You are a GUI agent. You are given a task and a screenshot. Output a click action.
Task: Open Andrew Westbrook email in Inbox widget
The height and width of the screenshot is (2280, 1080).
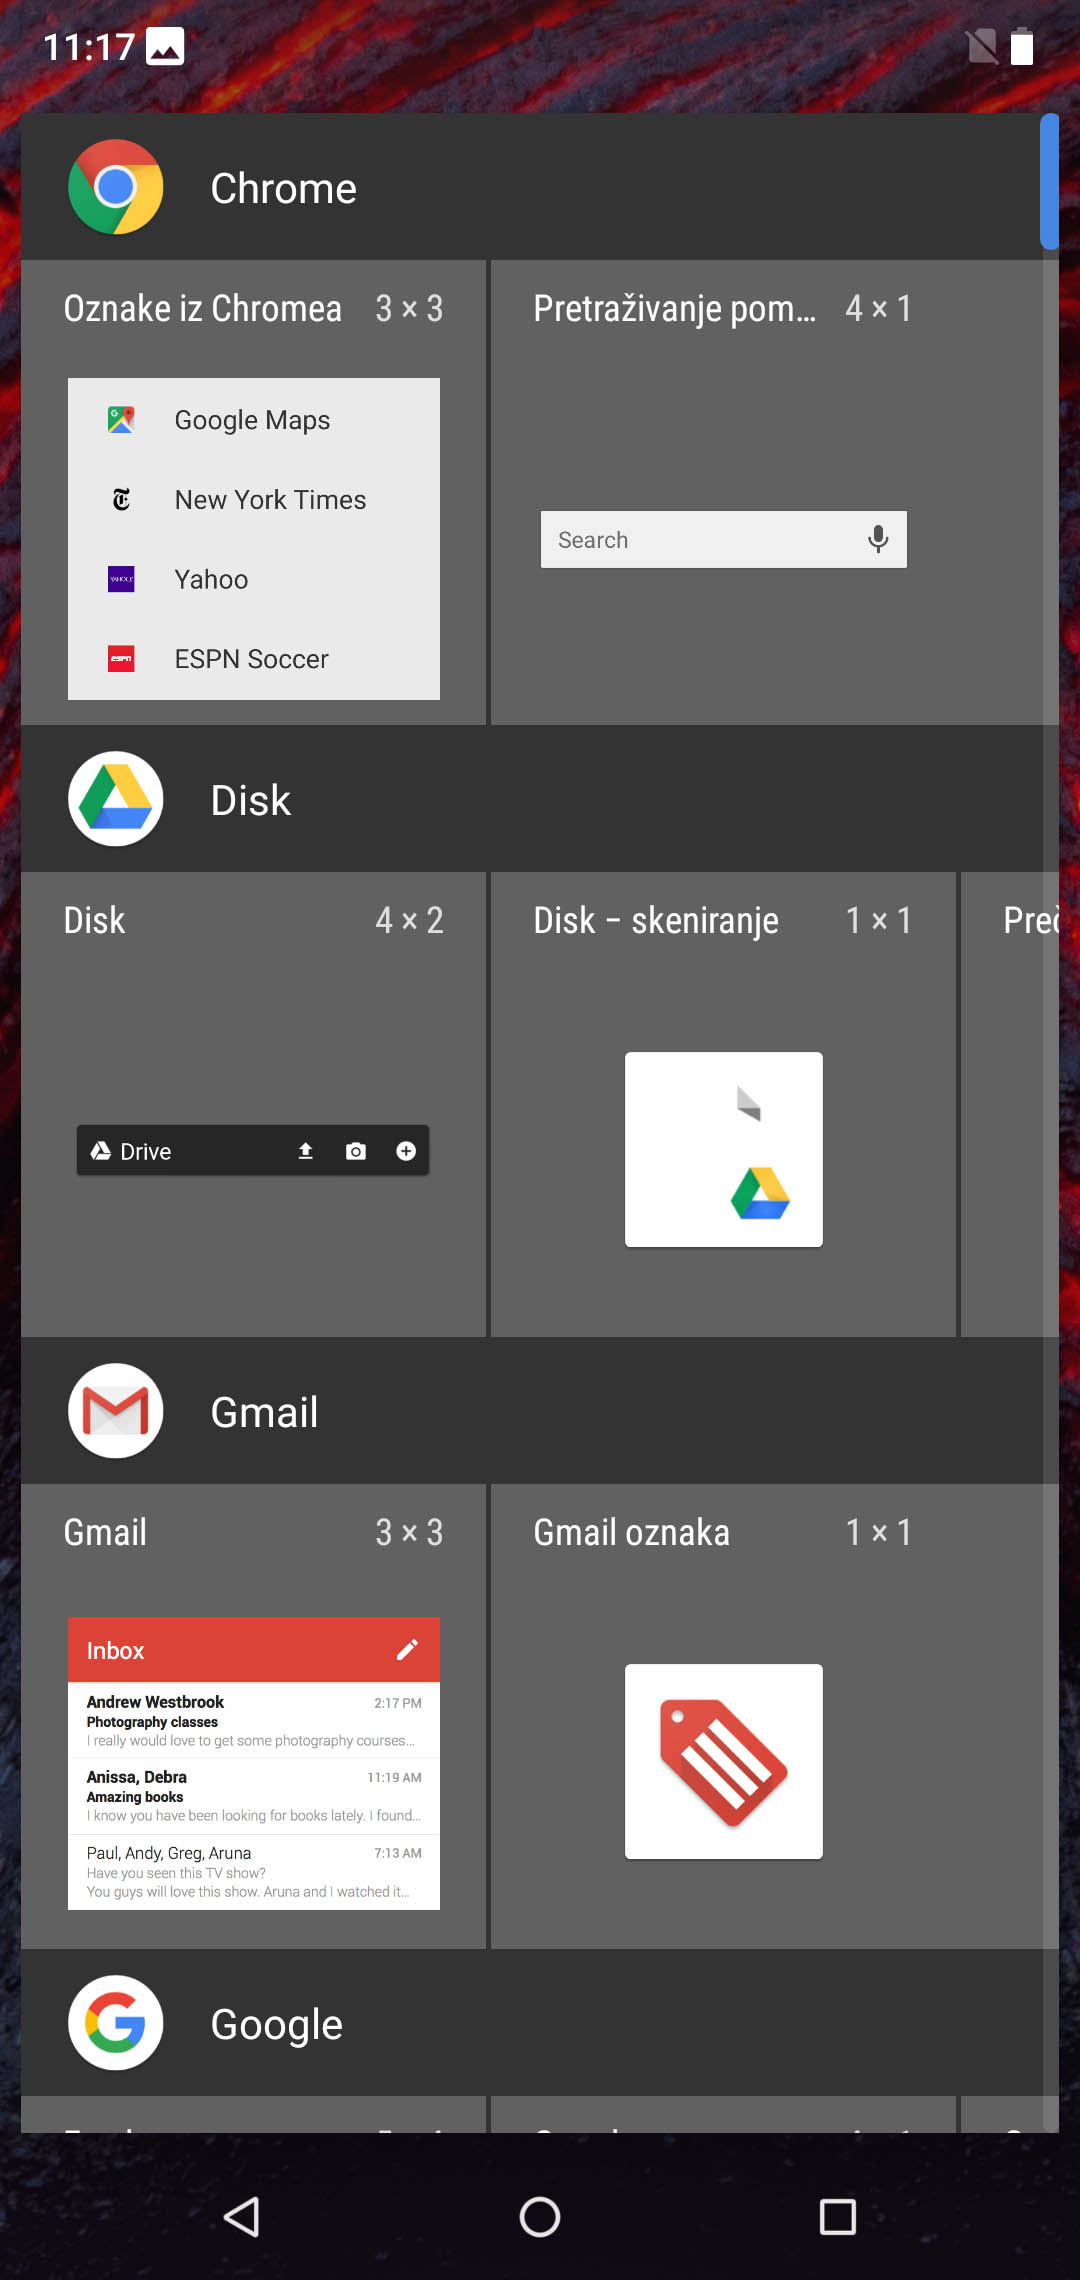pyautogui.click(x=254, y=1721)
